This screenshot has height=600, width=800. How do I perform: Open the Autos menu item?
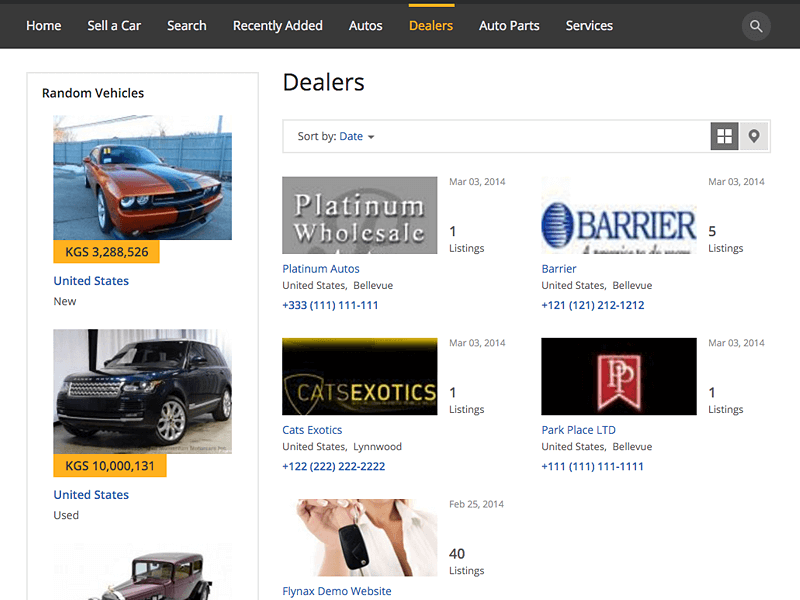365,26
